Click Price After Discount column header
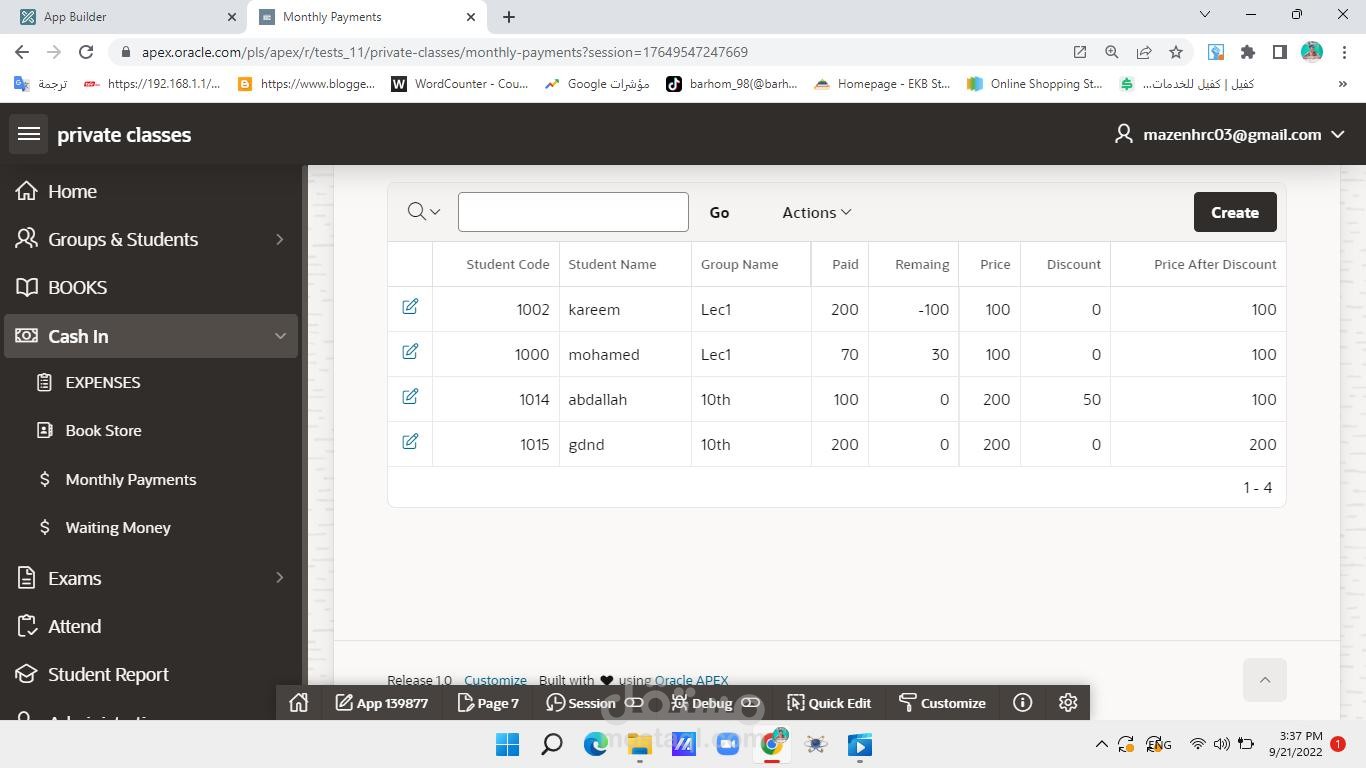This screenshot has height=768, width=1366. click(1215, 264)
